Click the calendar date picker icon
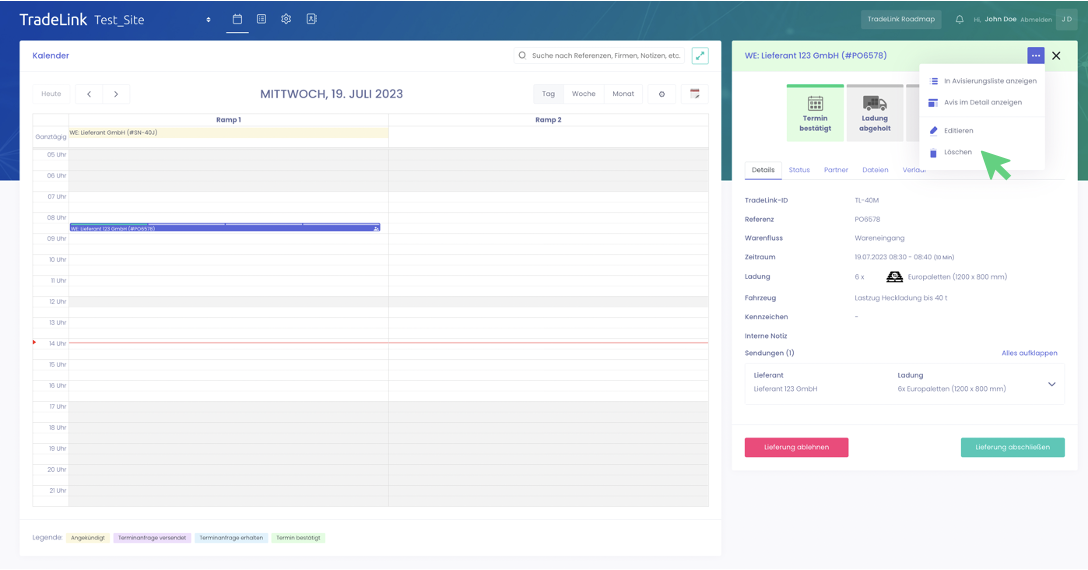The image size is (1088, 570). [694, 94]
